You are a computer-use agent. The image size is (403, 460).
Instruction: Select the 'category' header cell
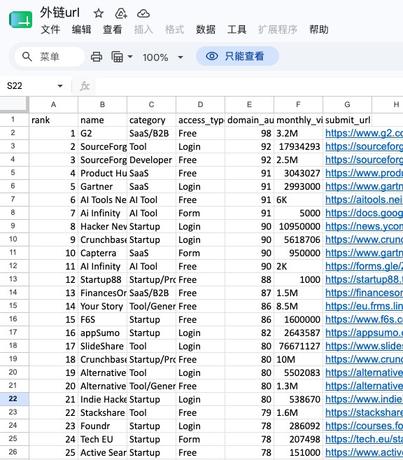[x=151, y=120]
